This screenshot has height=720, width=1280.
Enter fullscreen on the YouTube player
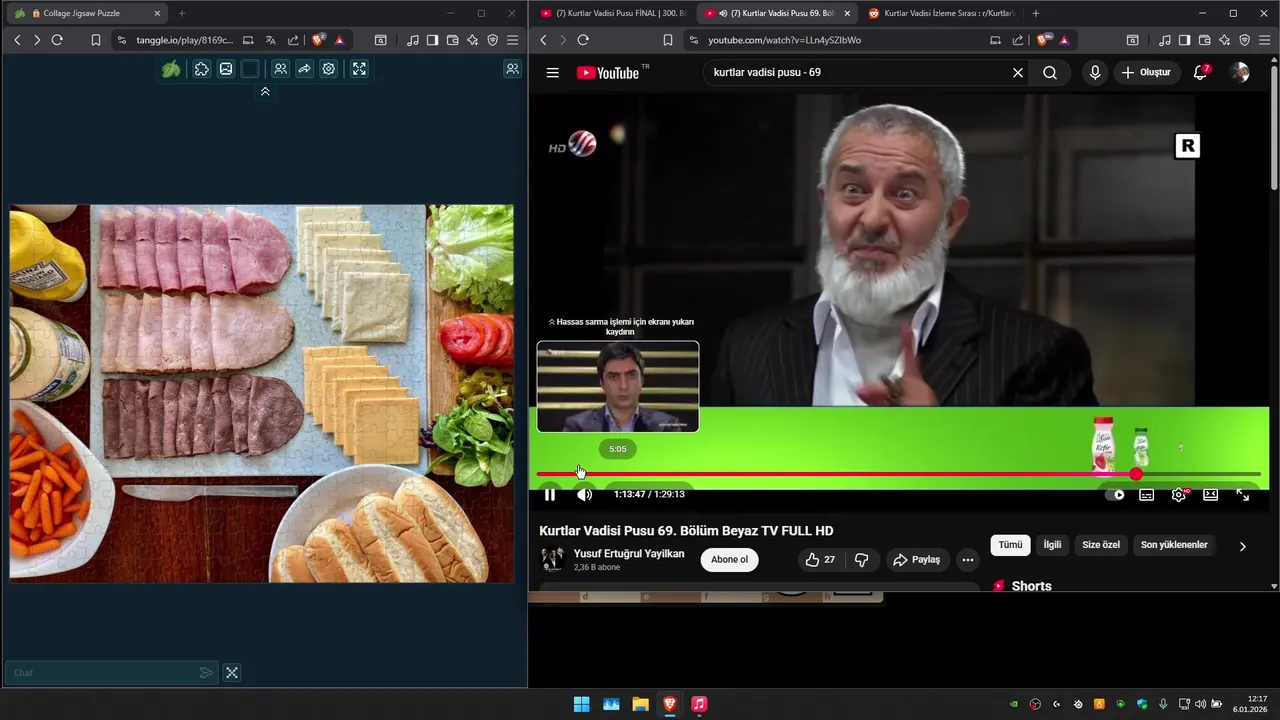point(1242,494)
